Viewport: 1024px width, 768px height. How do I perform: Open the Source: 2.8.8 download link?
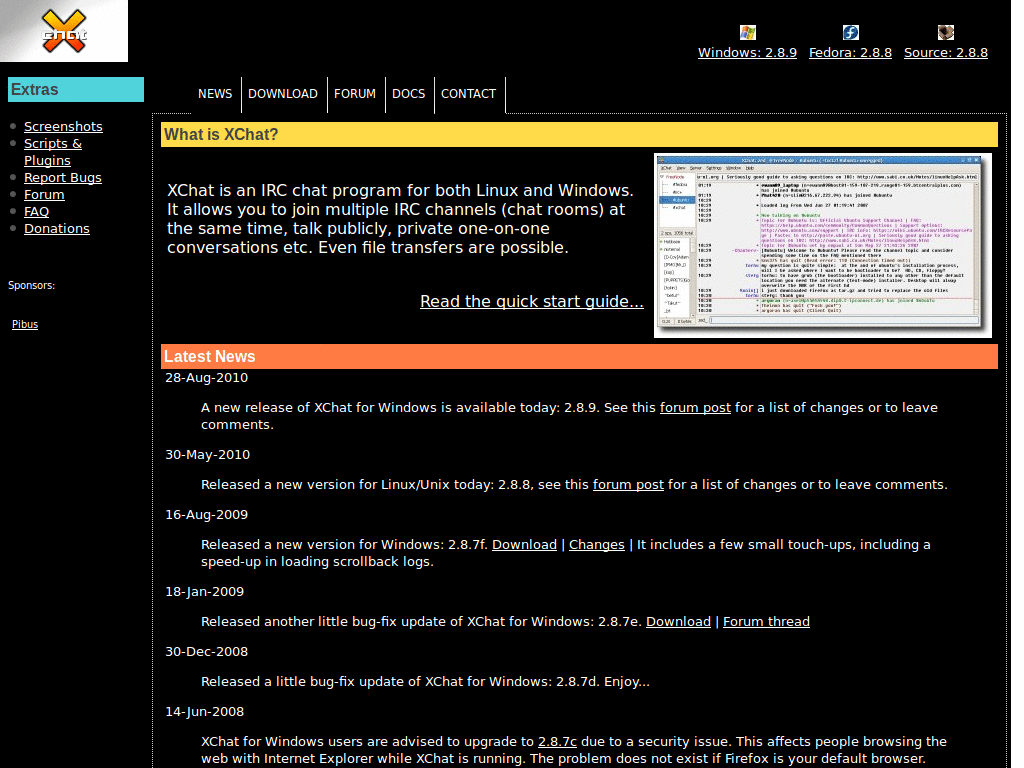coord(946,52)
